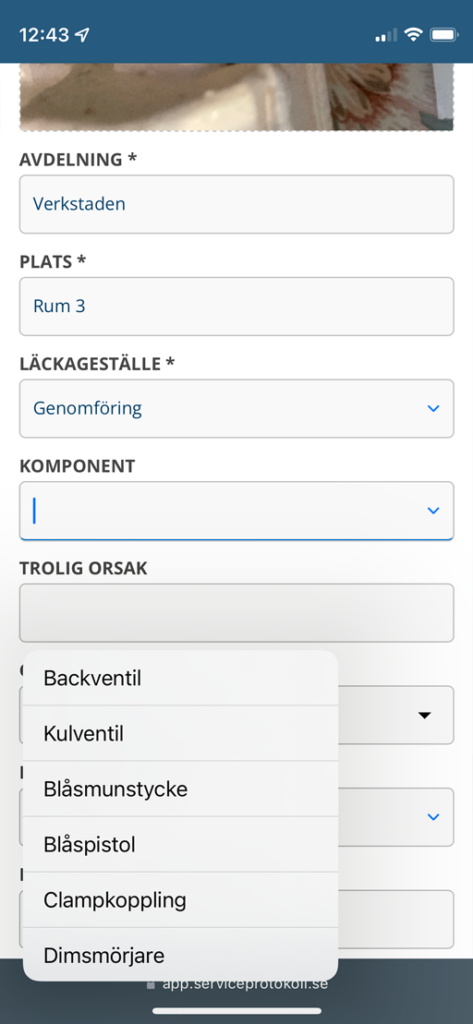Expand the Läckageställe dropdown chevron

(432, 408)
